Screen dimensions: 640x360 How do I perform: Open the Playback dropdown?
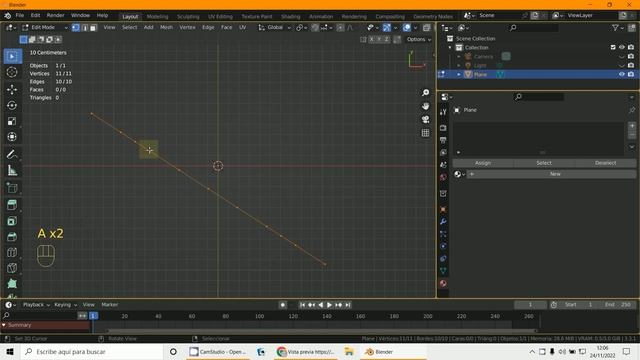36,305
